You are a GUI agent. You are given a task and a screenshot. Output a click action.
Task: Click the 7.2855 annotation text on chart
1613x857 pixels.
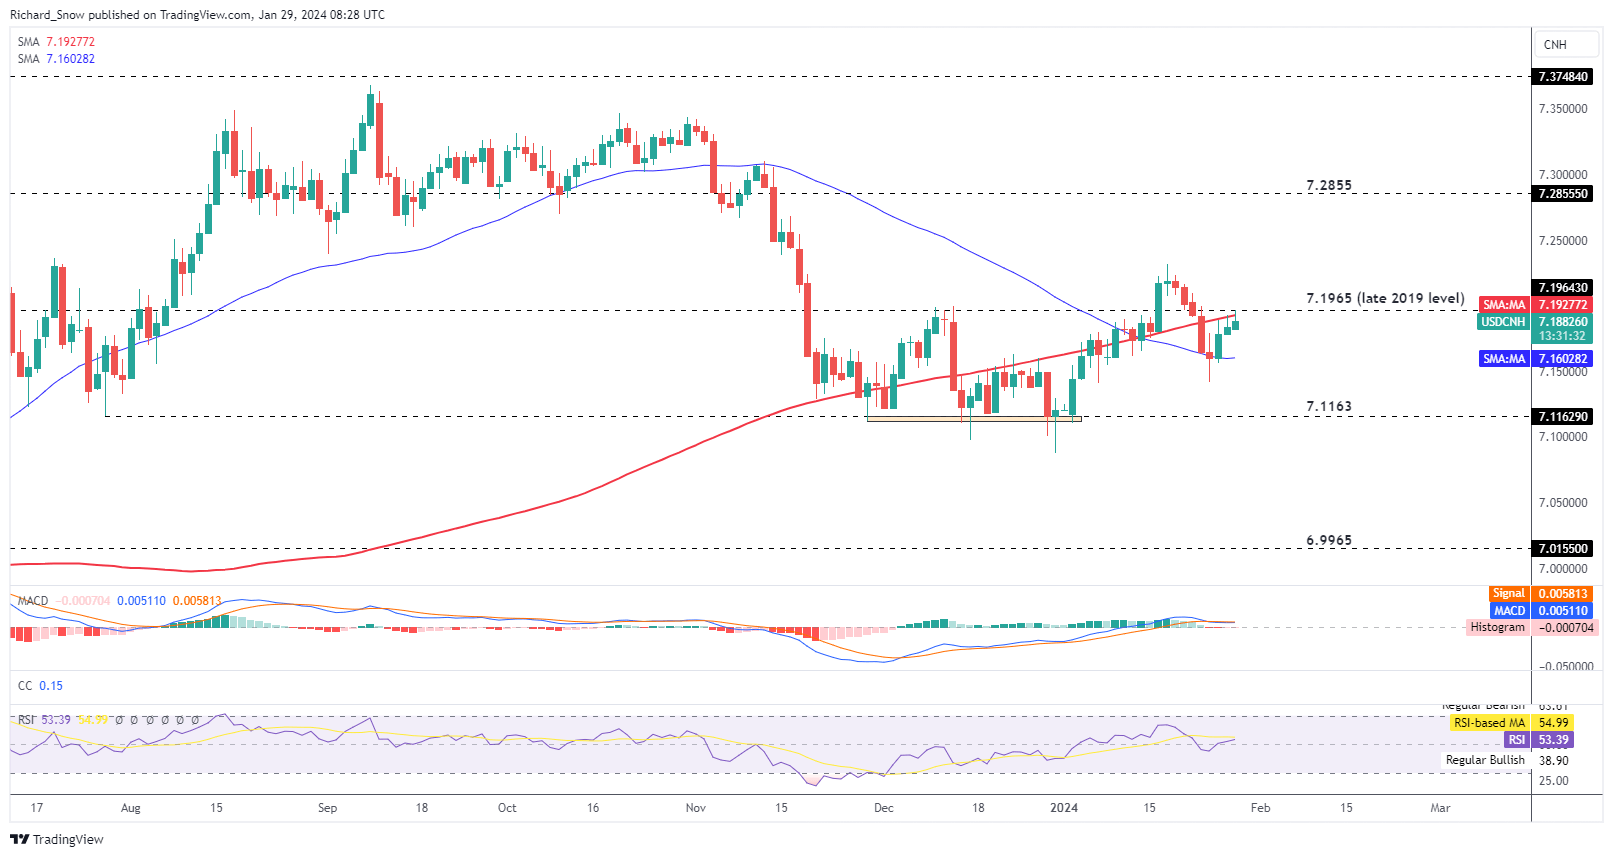(1329, 185)
